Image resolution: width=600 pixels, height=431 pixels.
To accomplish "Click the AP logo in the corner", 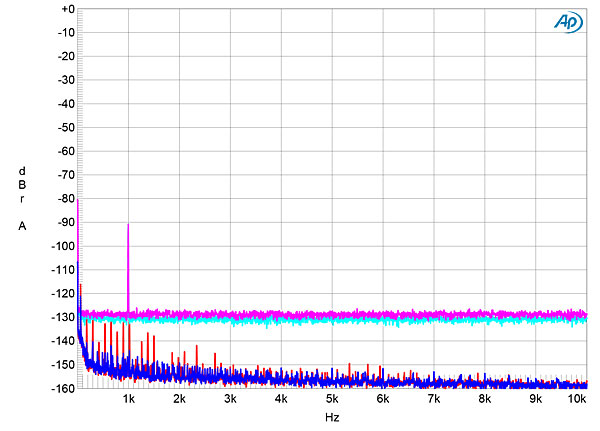I will [x=568, y=22].
